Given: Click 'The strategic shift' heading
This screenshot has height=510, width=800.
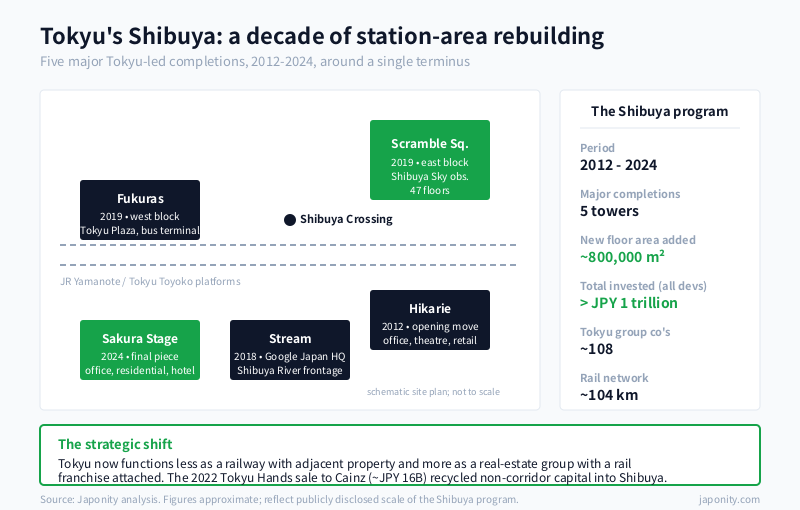Looking at the screenshot, I should point(115,444).
